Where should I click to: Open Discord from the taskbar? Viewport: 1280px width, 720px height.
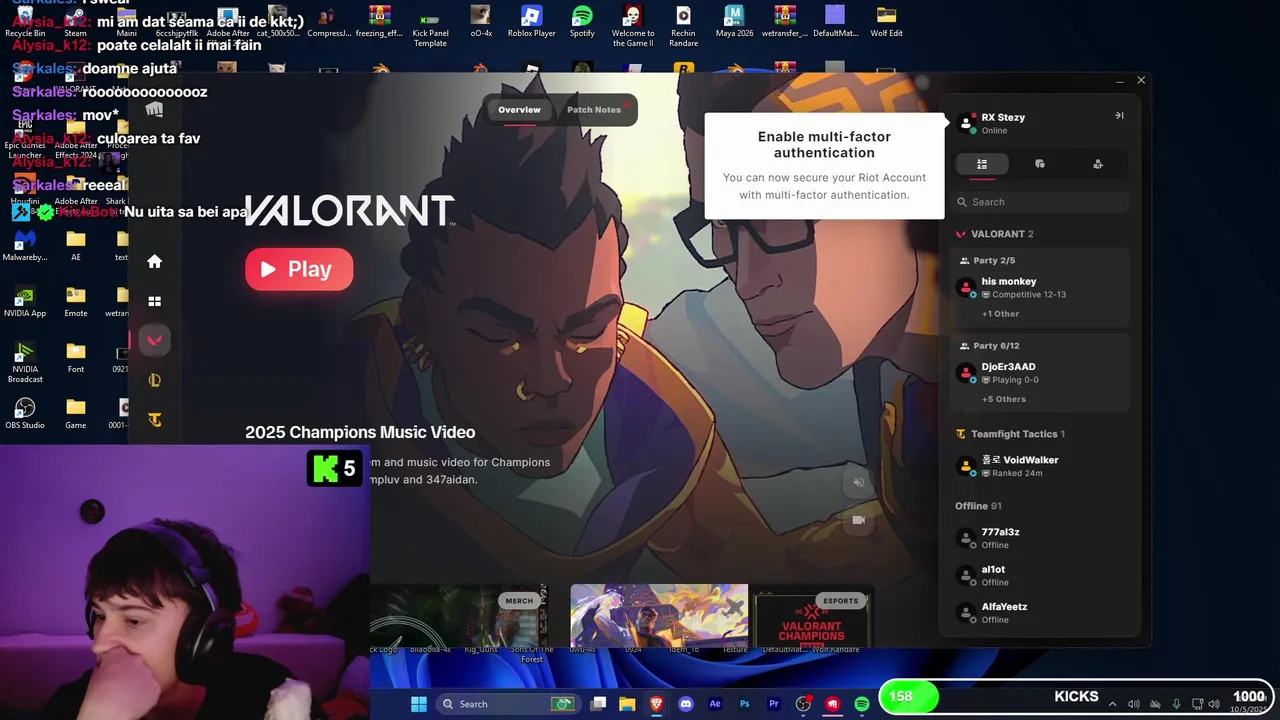pos(685,704)
